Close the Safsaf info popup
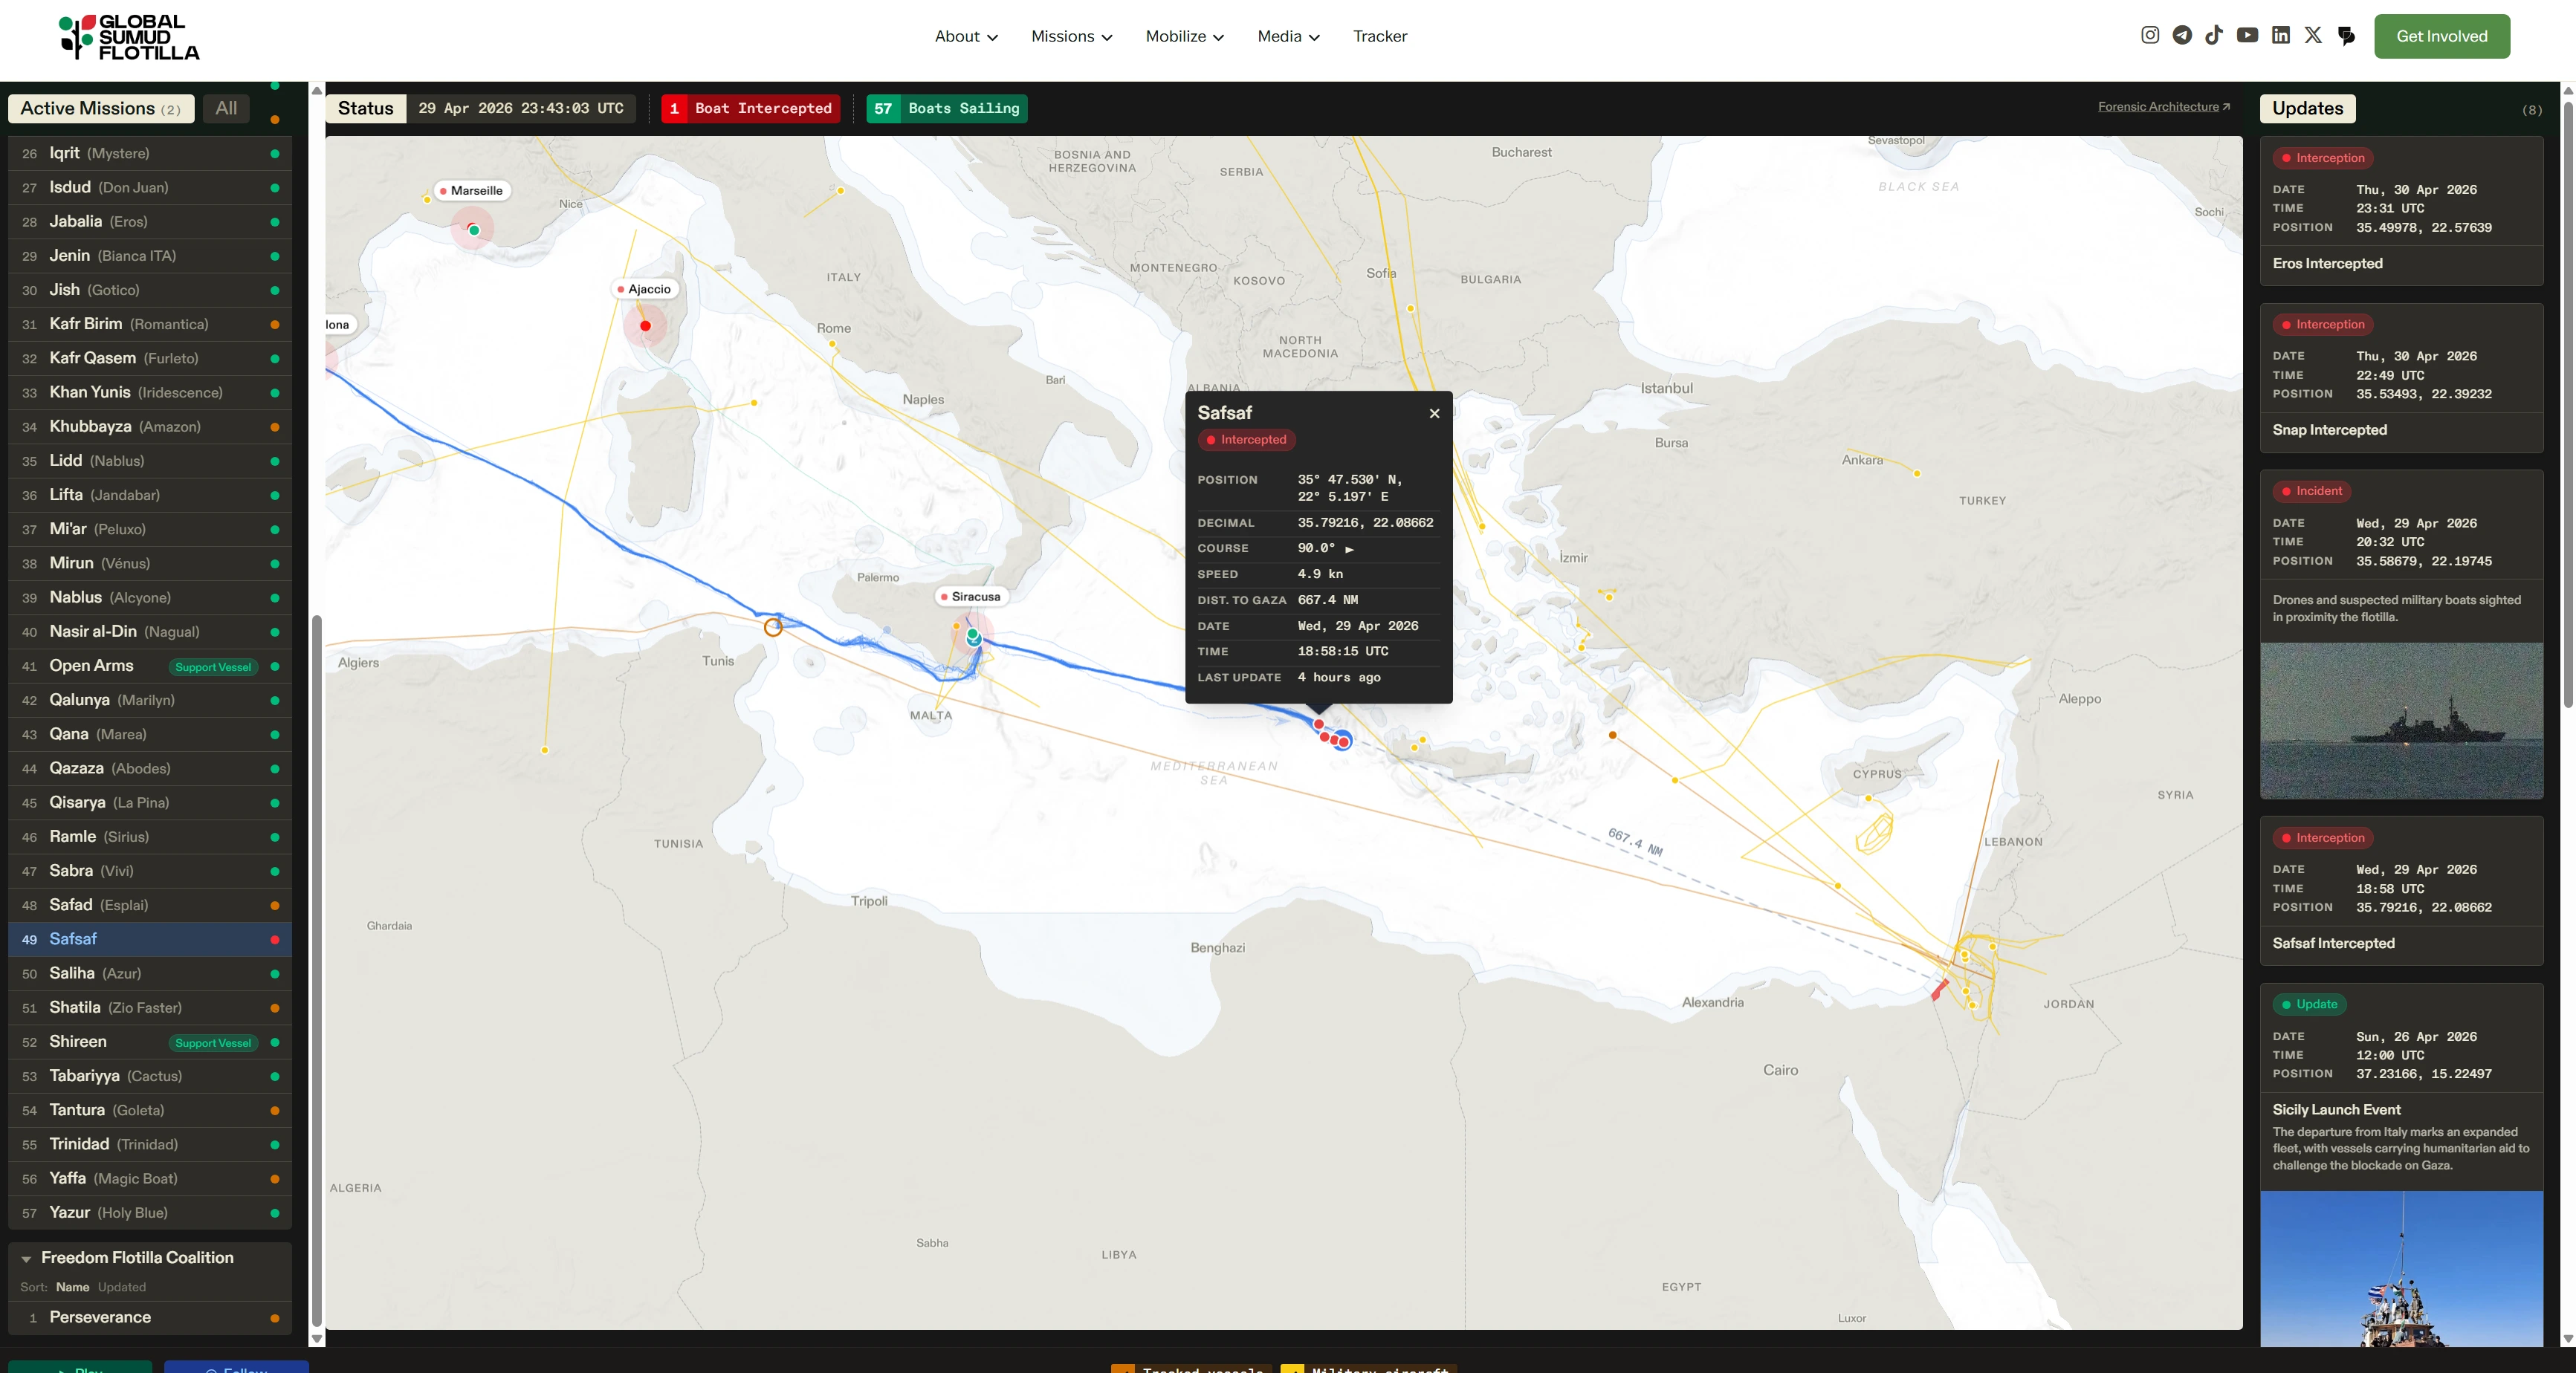This screenshot has width=2576, height=1373. point(1434,413)
